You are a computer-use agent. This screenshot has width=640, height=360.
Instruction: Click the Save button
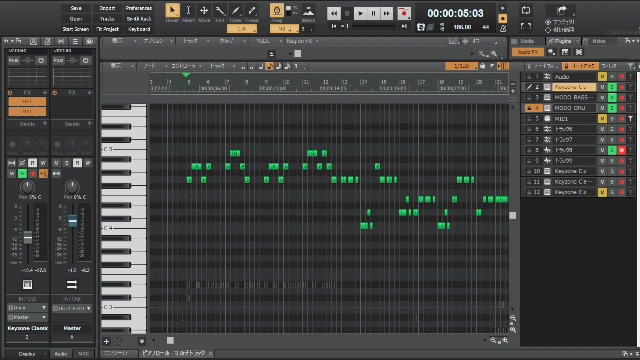click(76, 8)
